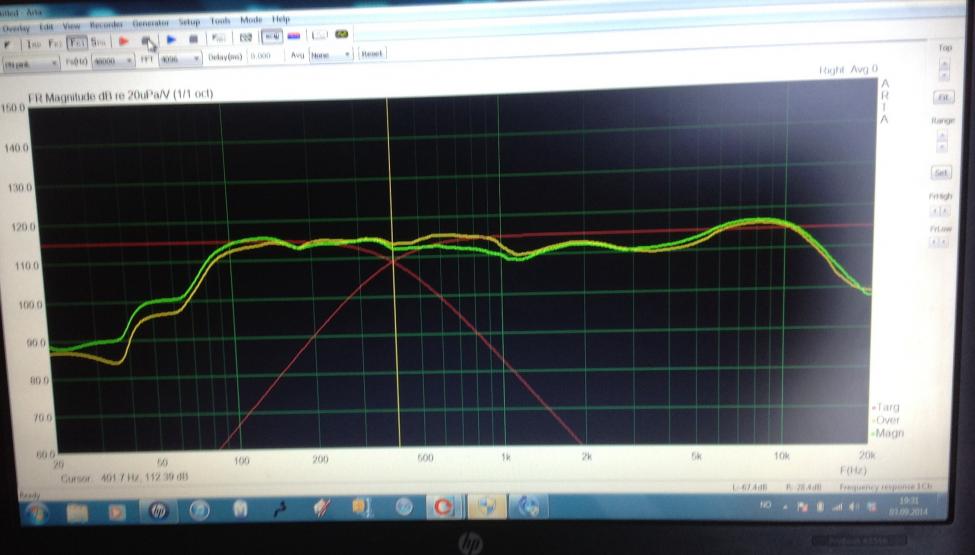Click the 'Magn' legend label
975x555 pixels.
[888, 433]
